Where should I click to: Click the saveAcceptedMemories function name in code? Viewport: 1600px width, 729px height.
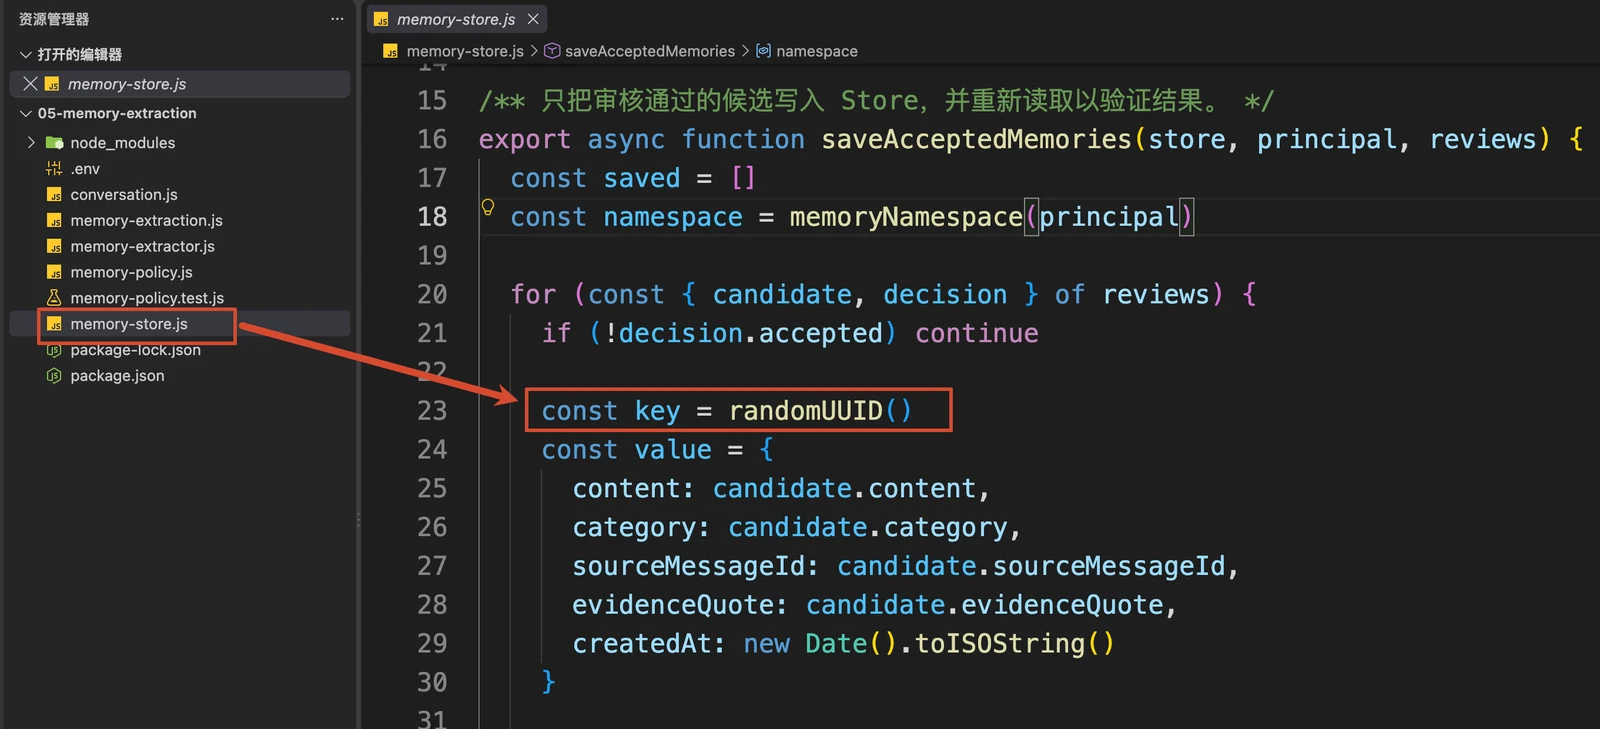[976, 139]
